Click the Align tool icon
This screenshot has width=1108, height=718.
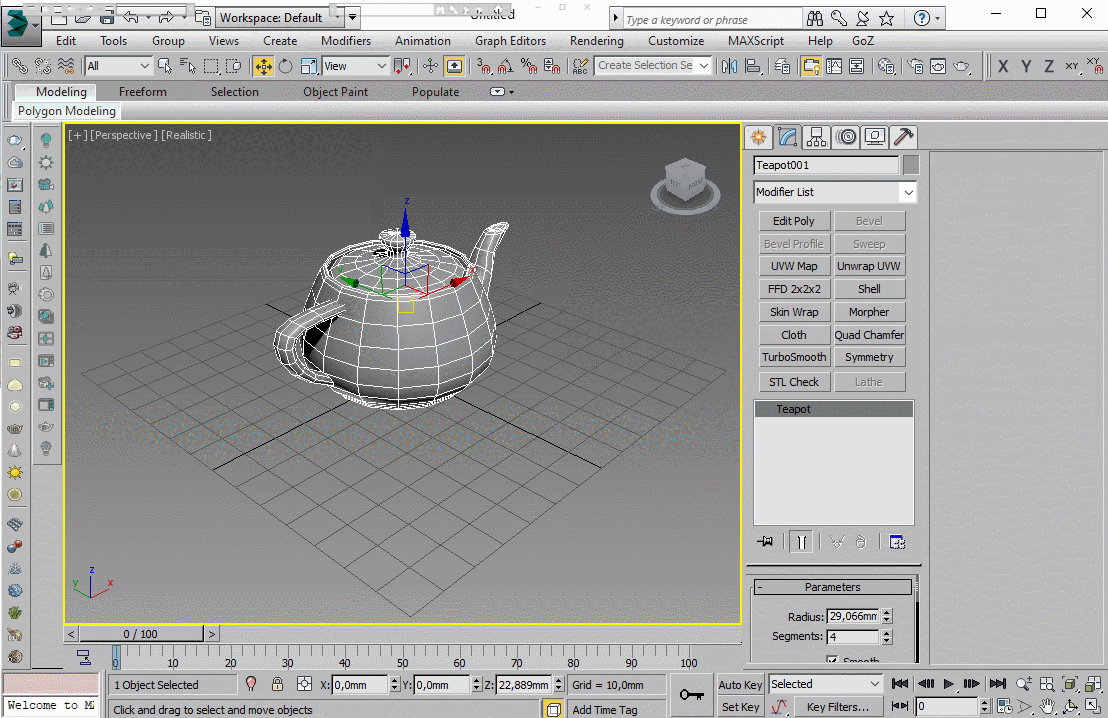[753, 66]
